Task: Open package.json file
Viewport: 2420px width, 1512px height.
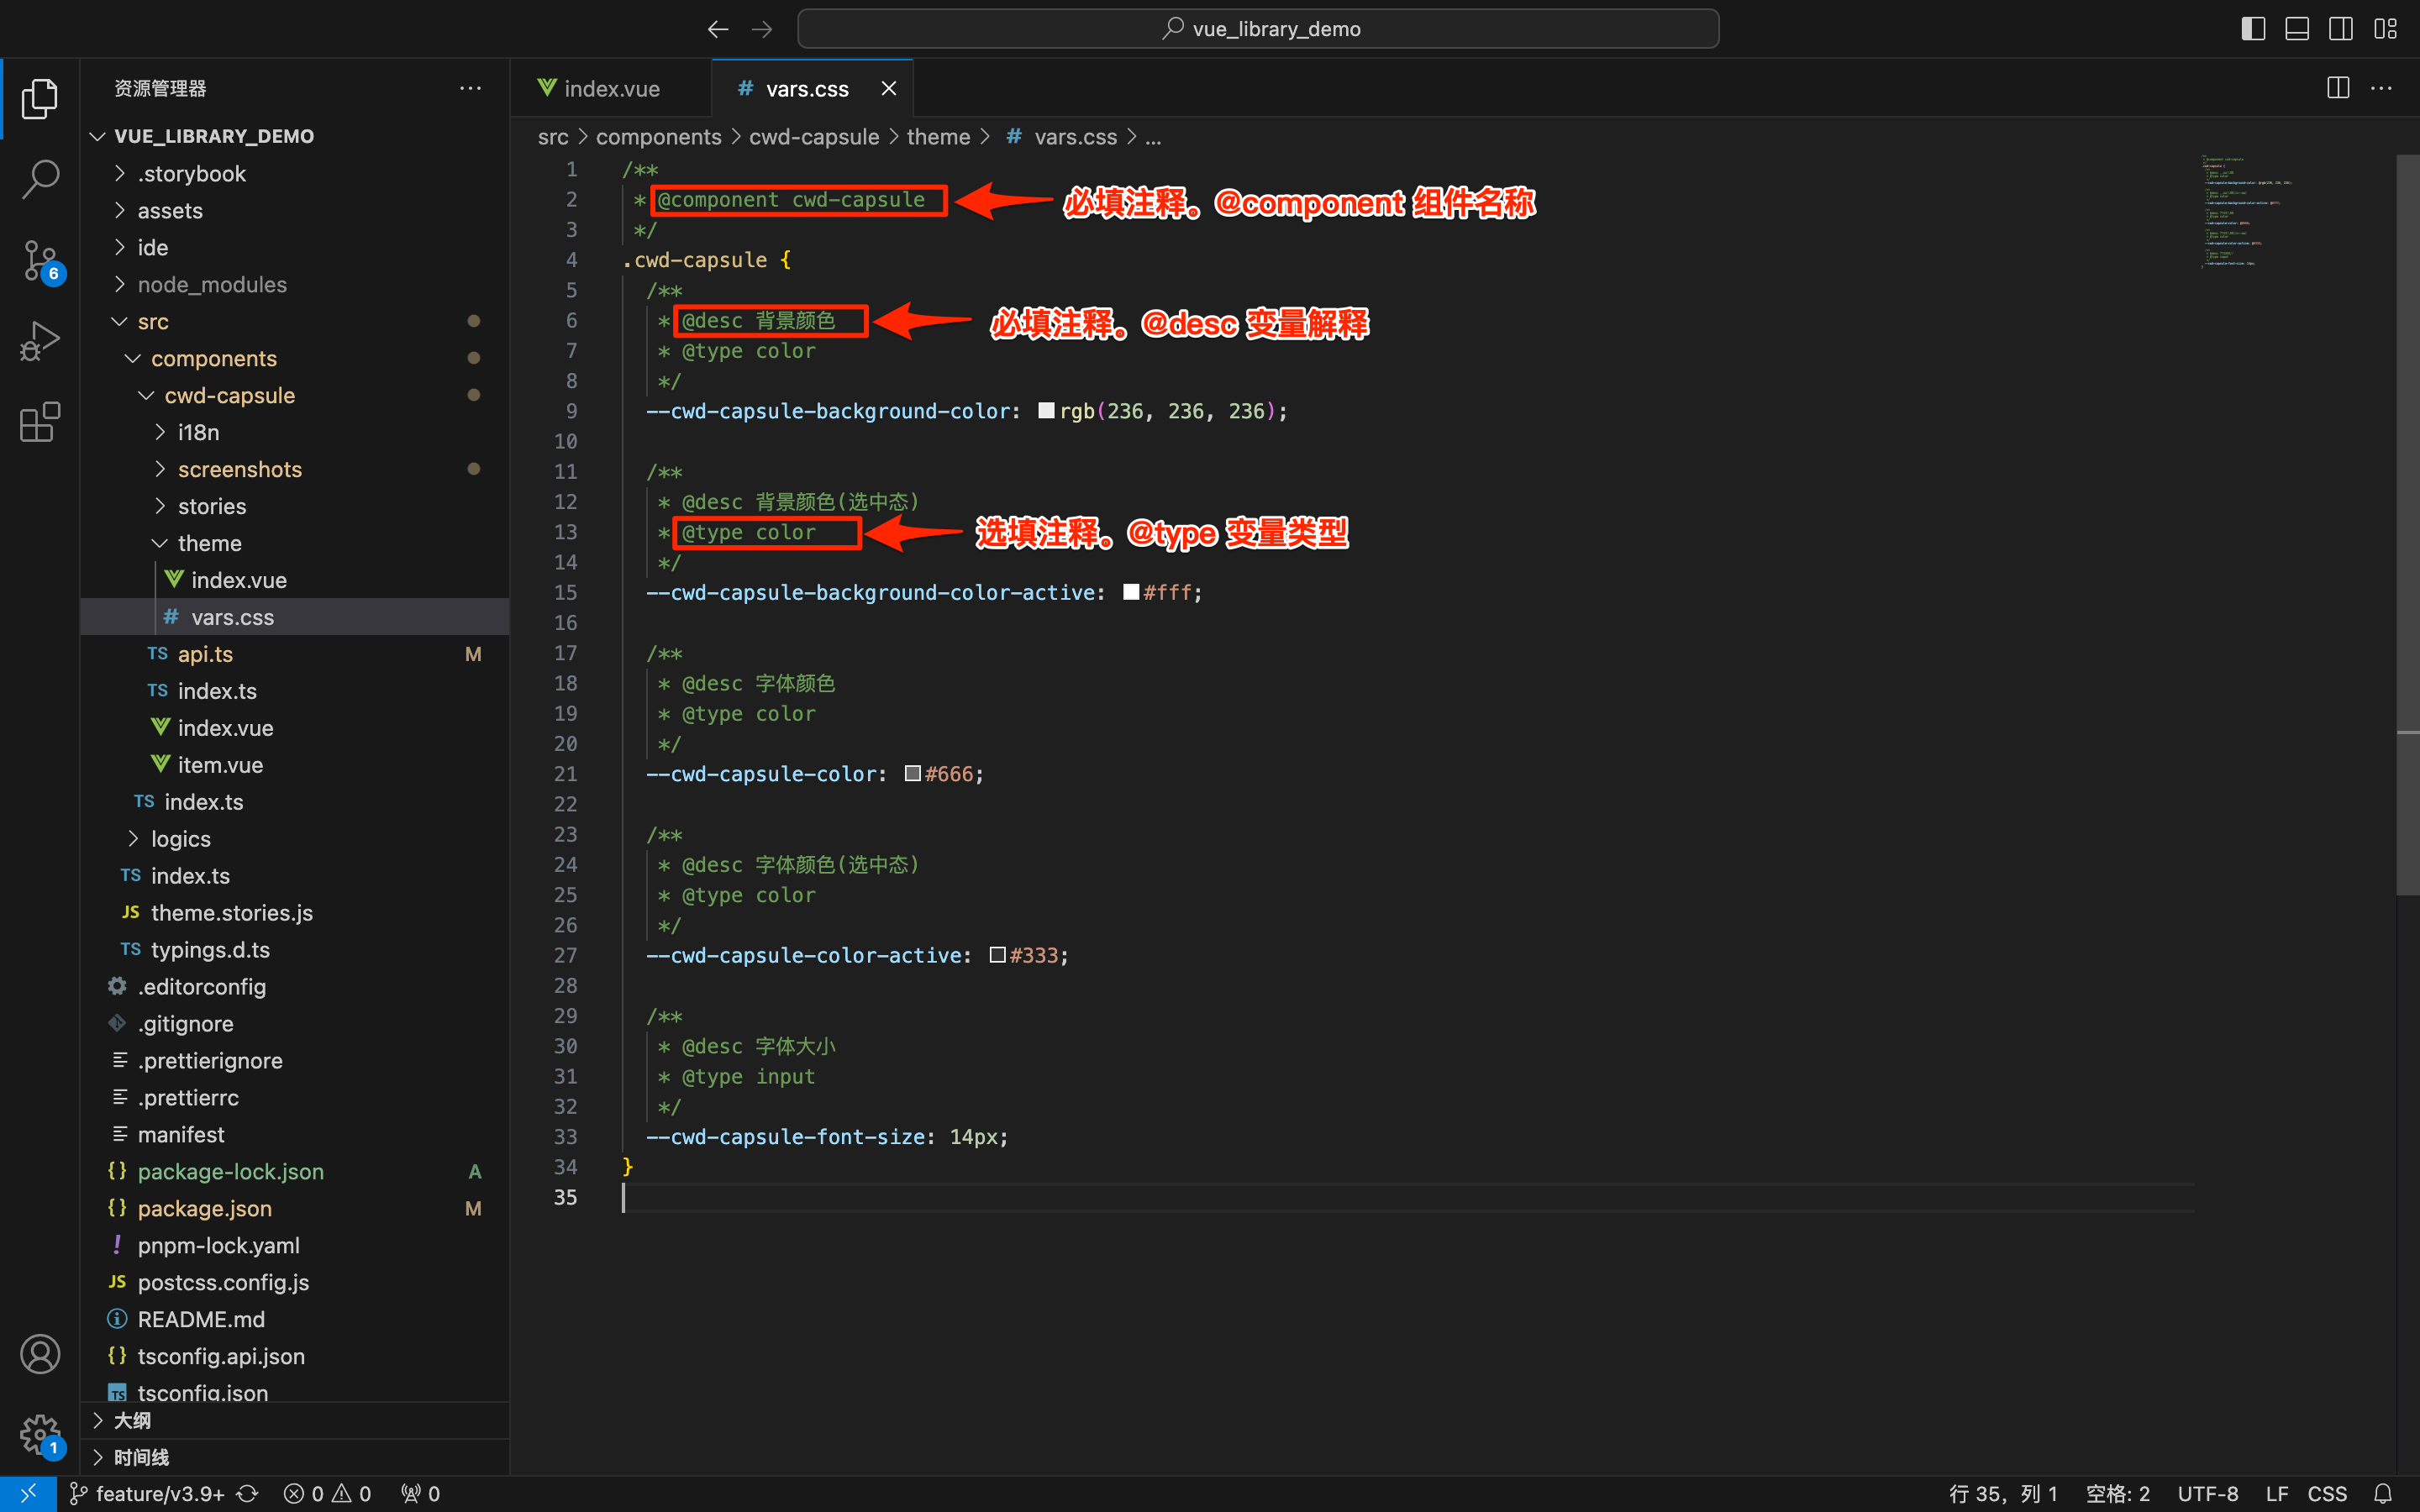Action: tap(295, 1209)
